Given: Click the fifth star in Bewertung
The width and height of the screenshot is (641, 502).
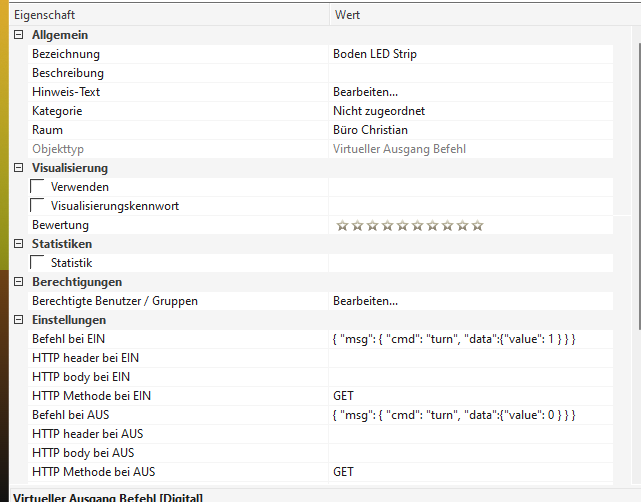Looking at the screenshot, I should (x=403, y=225).
